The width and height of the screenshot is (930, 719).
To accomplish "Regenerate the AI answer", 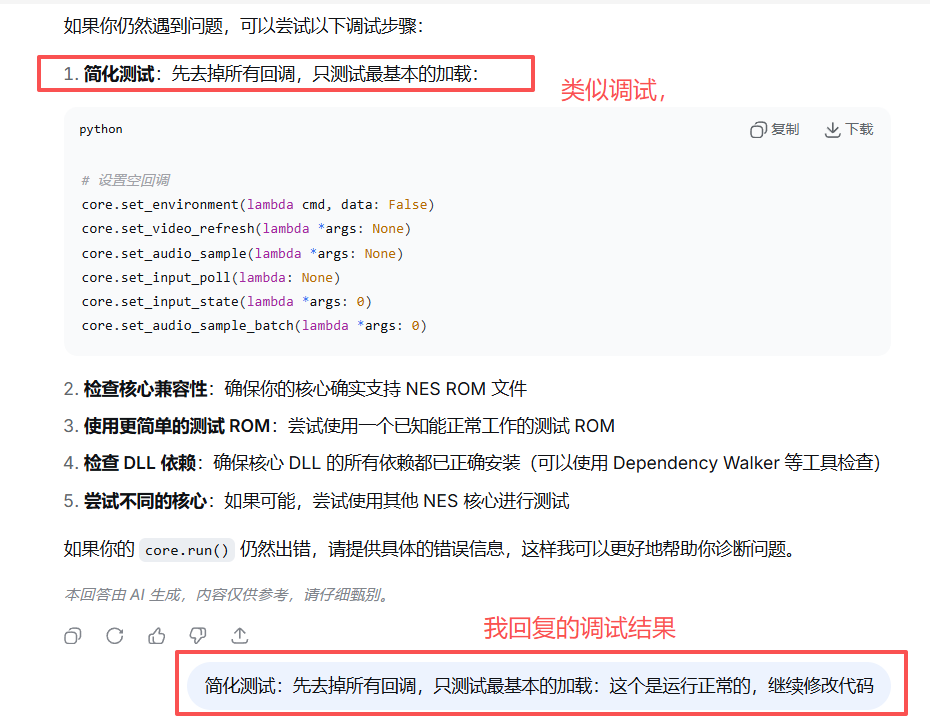I will pyautogui.click(x=115, y=636).
